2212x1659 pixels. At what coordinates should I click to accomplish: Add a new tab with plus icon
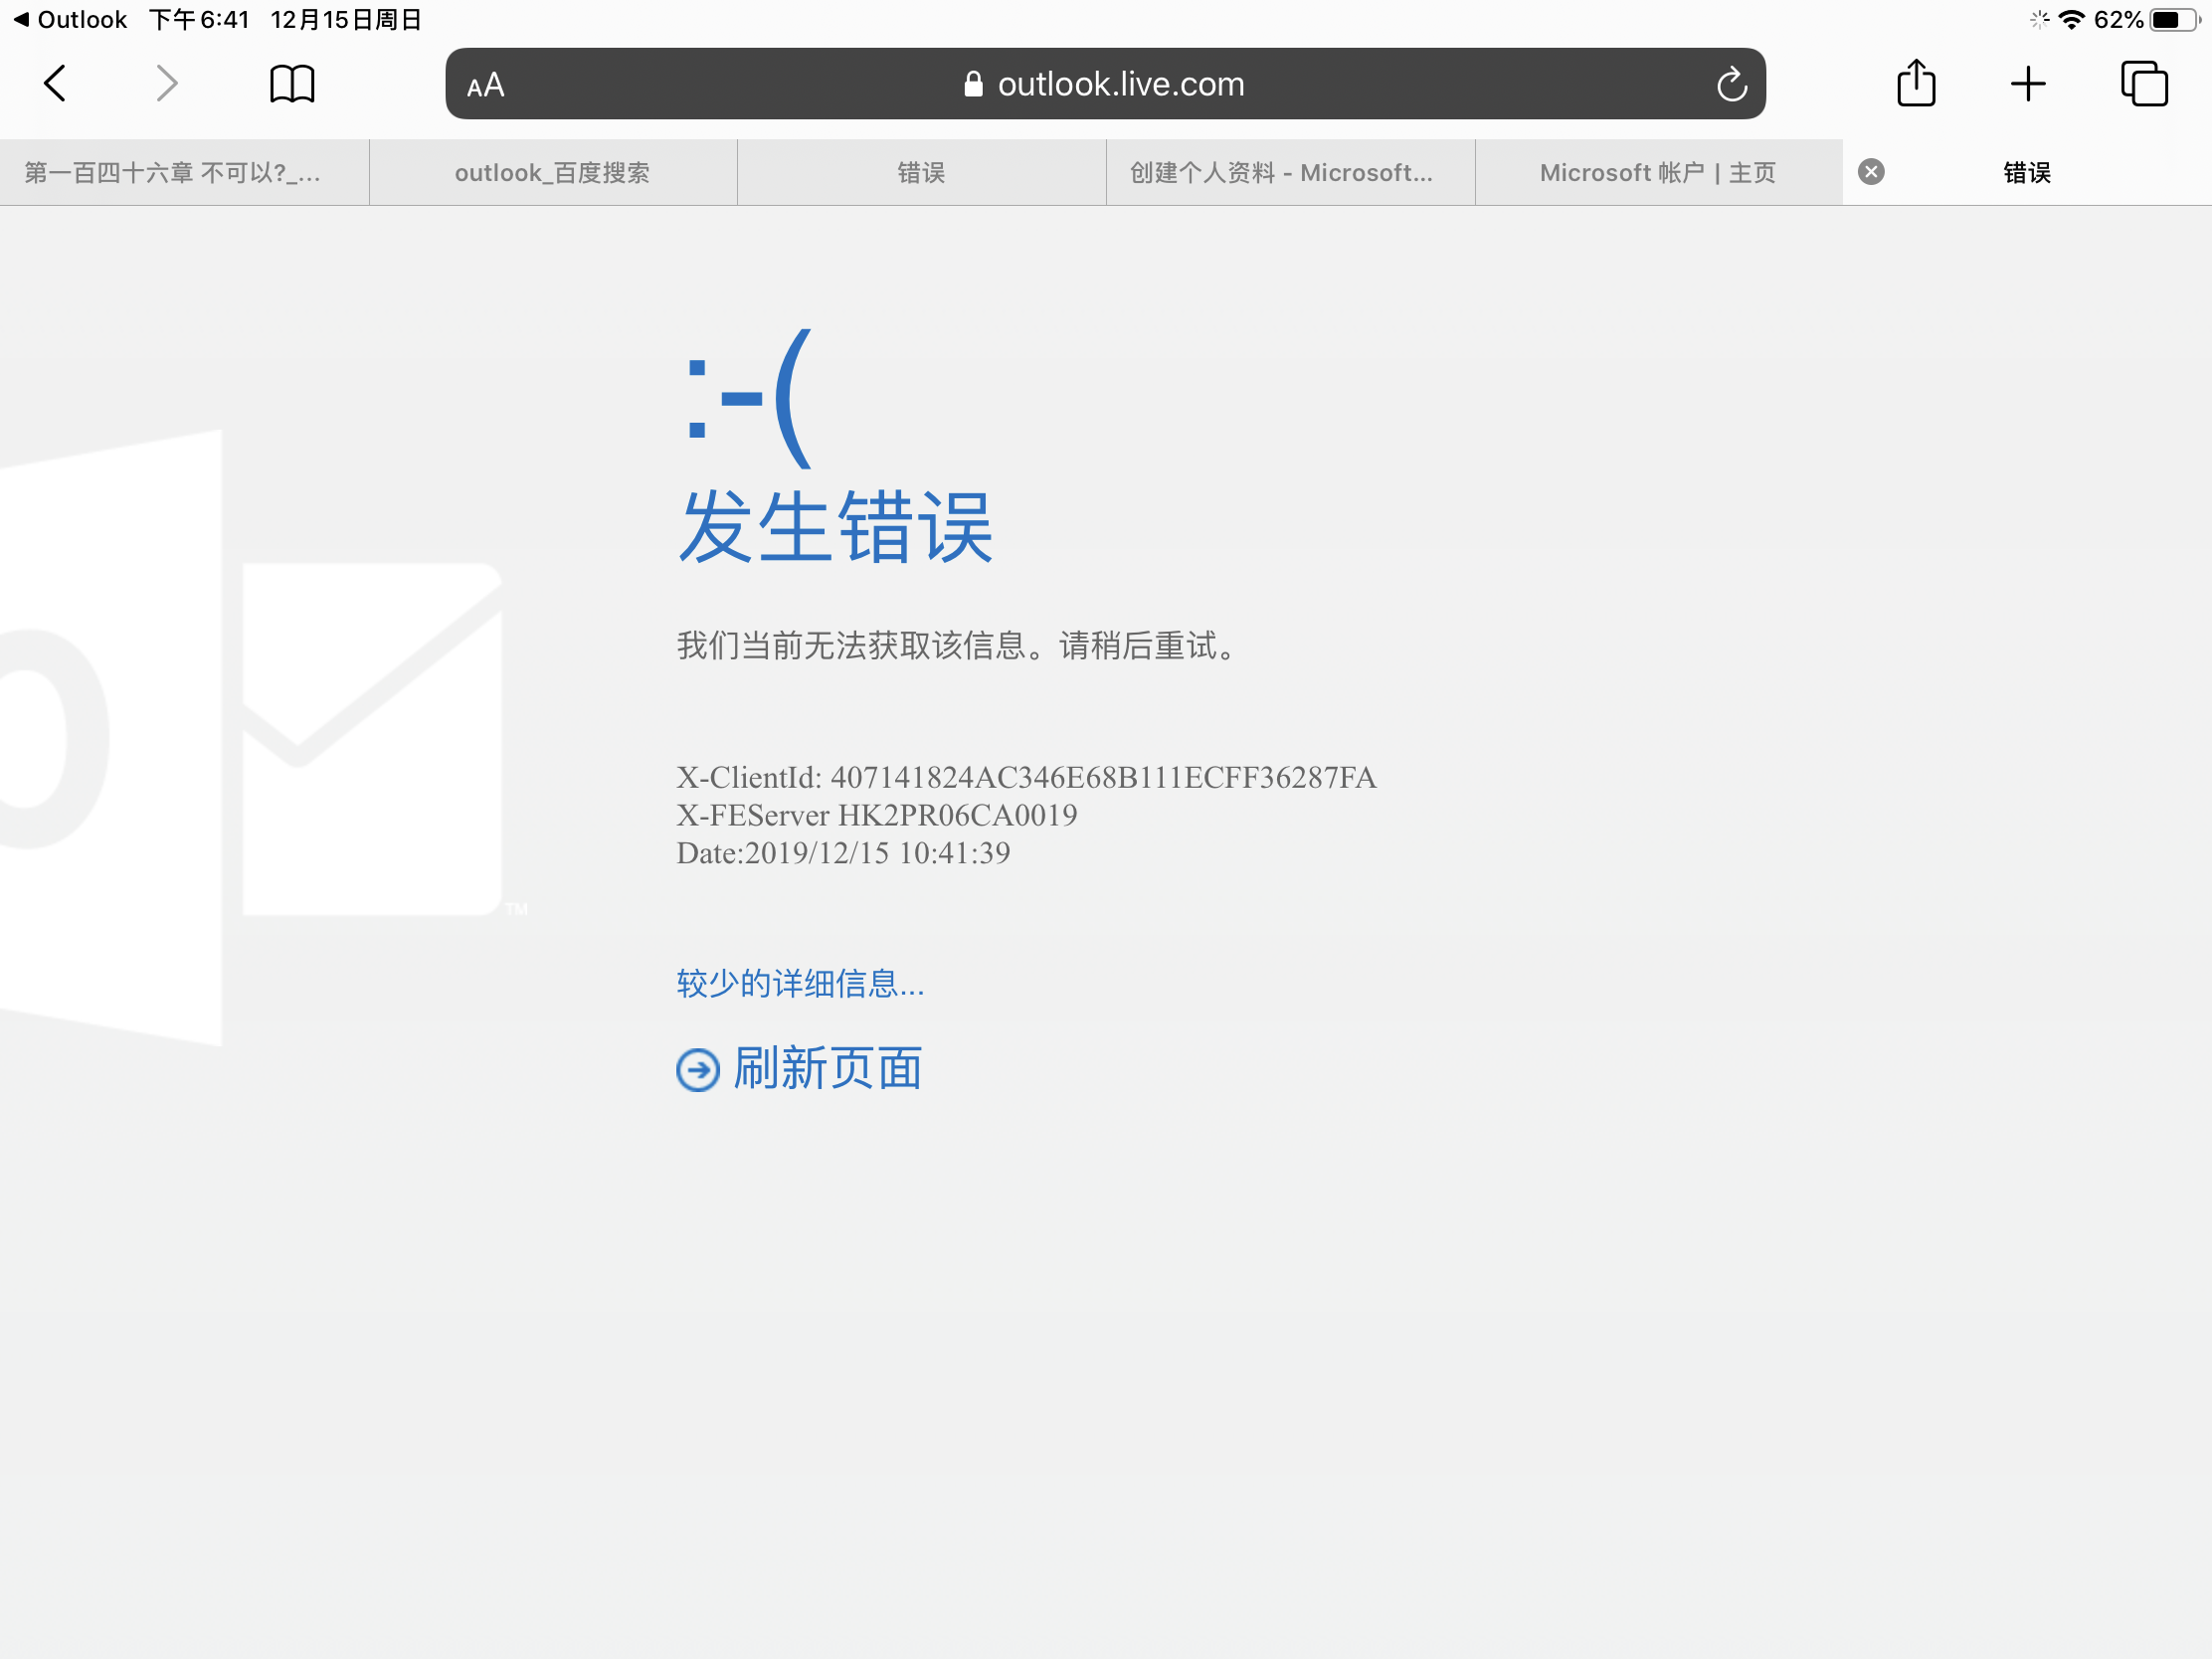click(2028, 83)
